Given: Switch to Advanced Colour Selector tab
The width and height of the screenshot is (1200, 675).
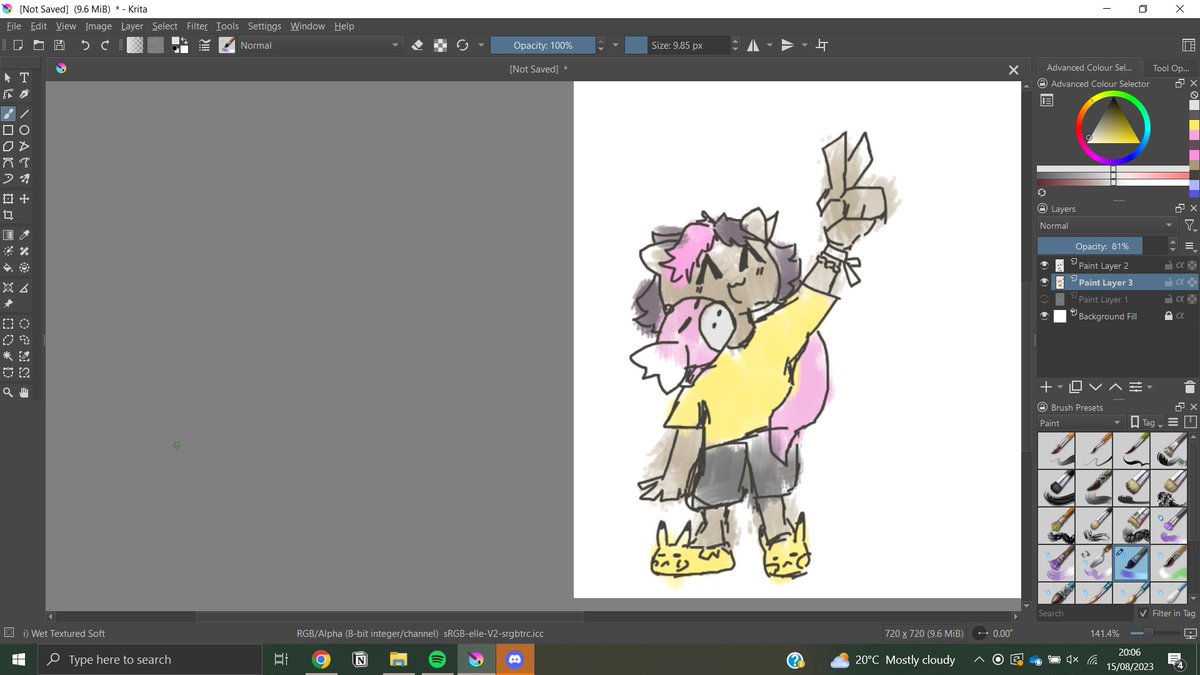Looking at the screenshot, I should pyautogui.click(x=1088, y=68).
